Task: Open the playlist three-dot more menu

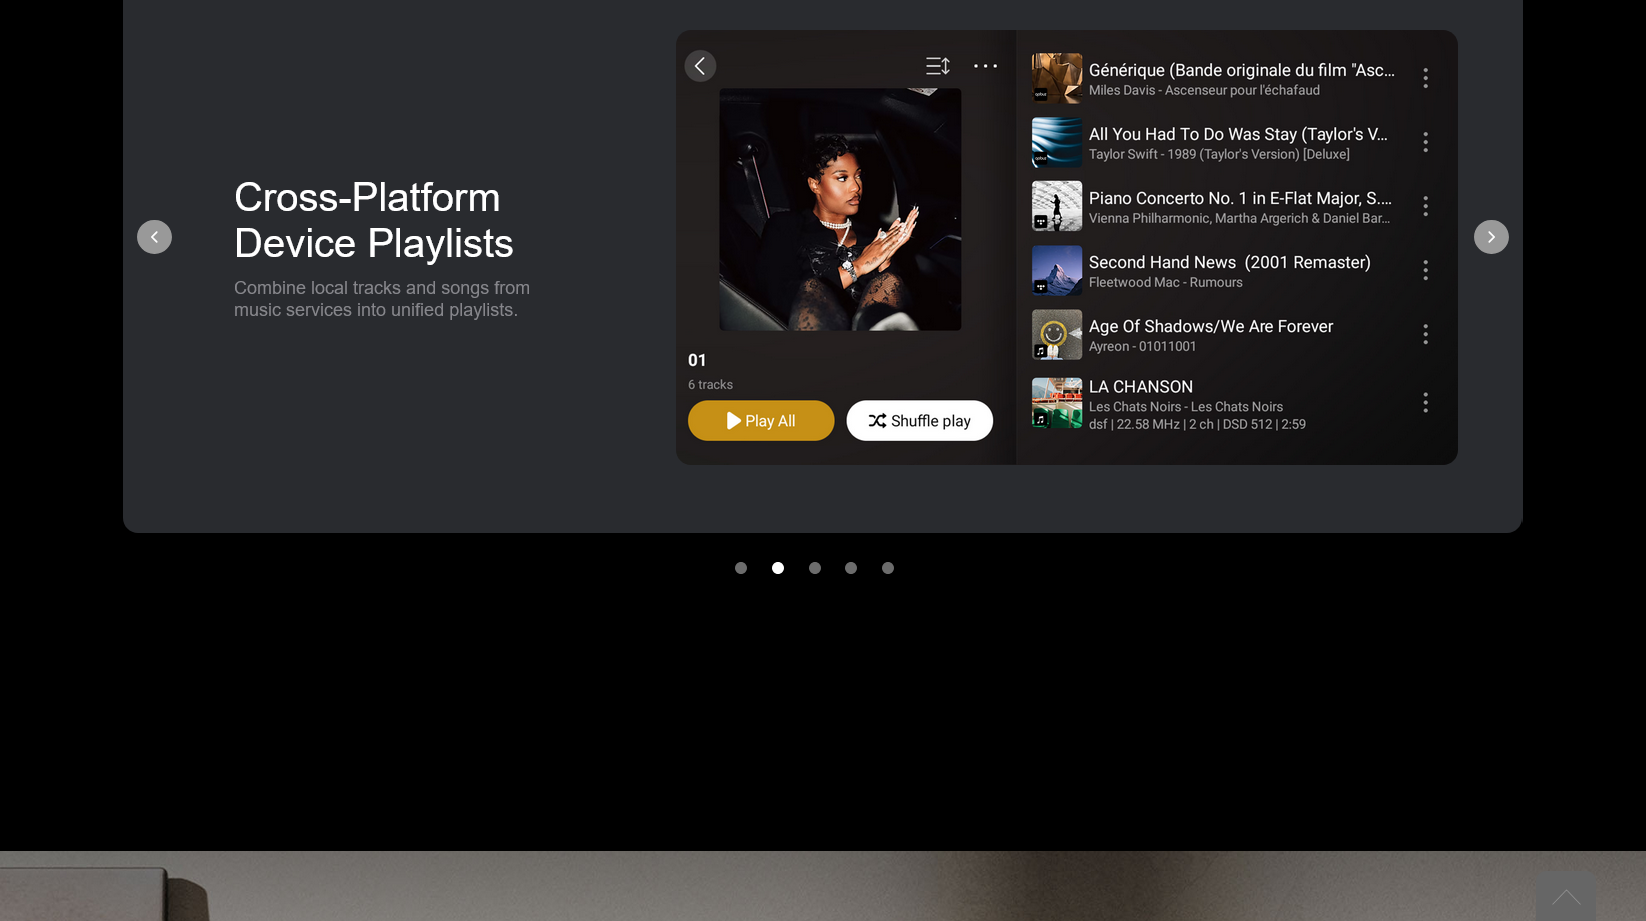Action: (985, 66)
